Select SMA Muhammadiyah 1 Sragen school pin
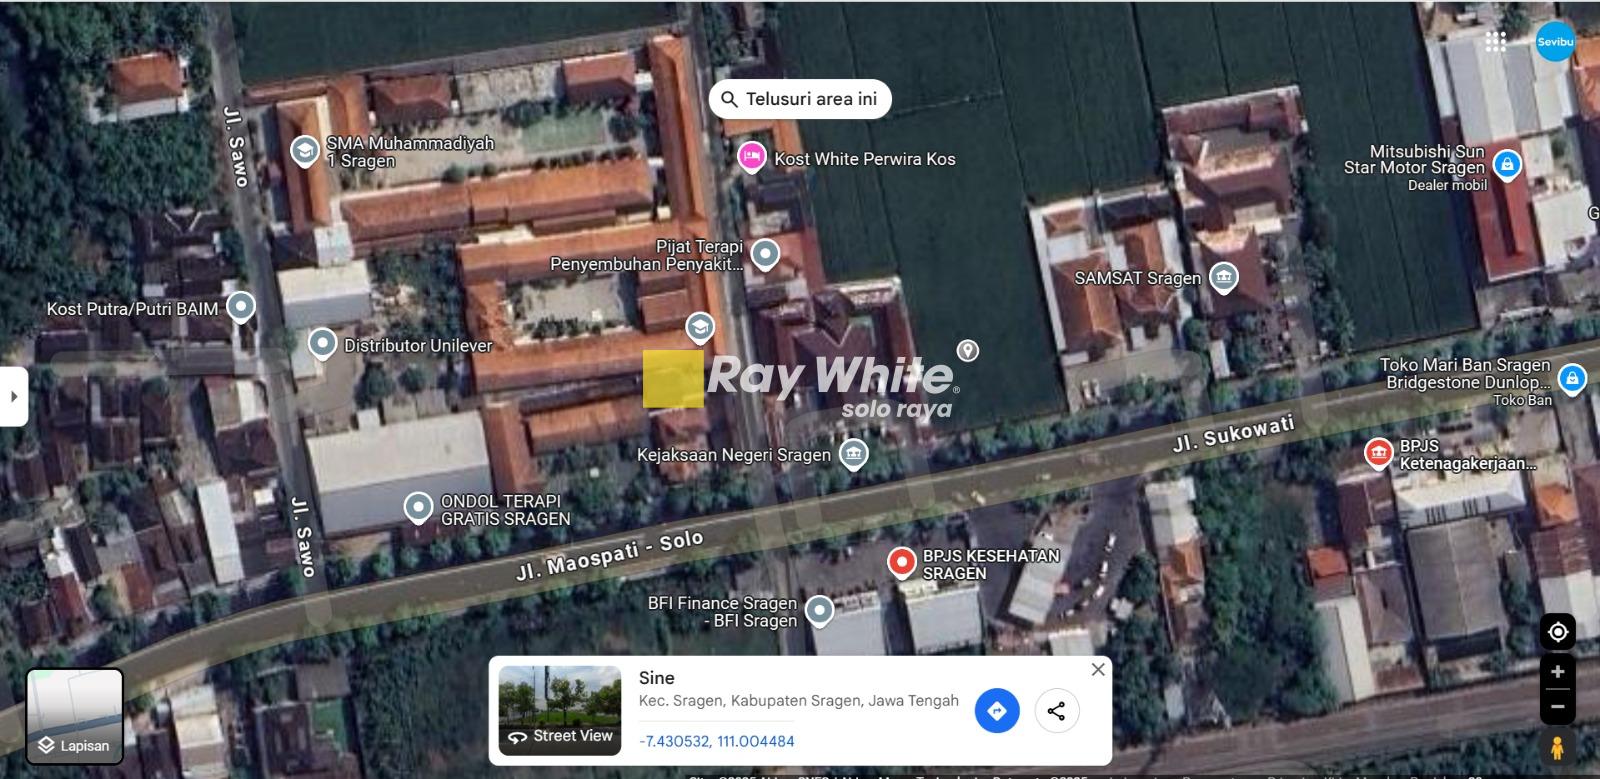1600x779 pixels. coord(304,152)
